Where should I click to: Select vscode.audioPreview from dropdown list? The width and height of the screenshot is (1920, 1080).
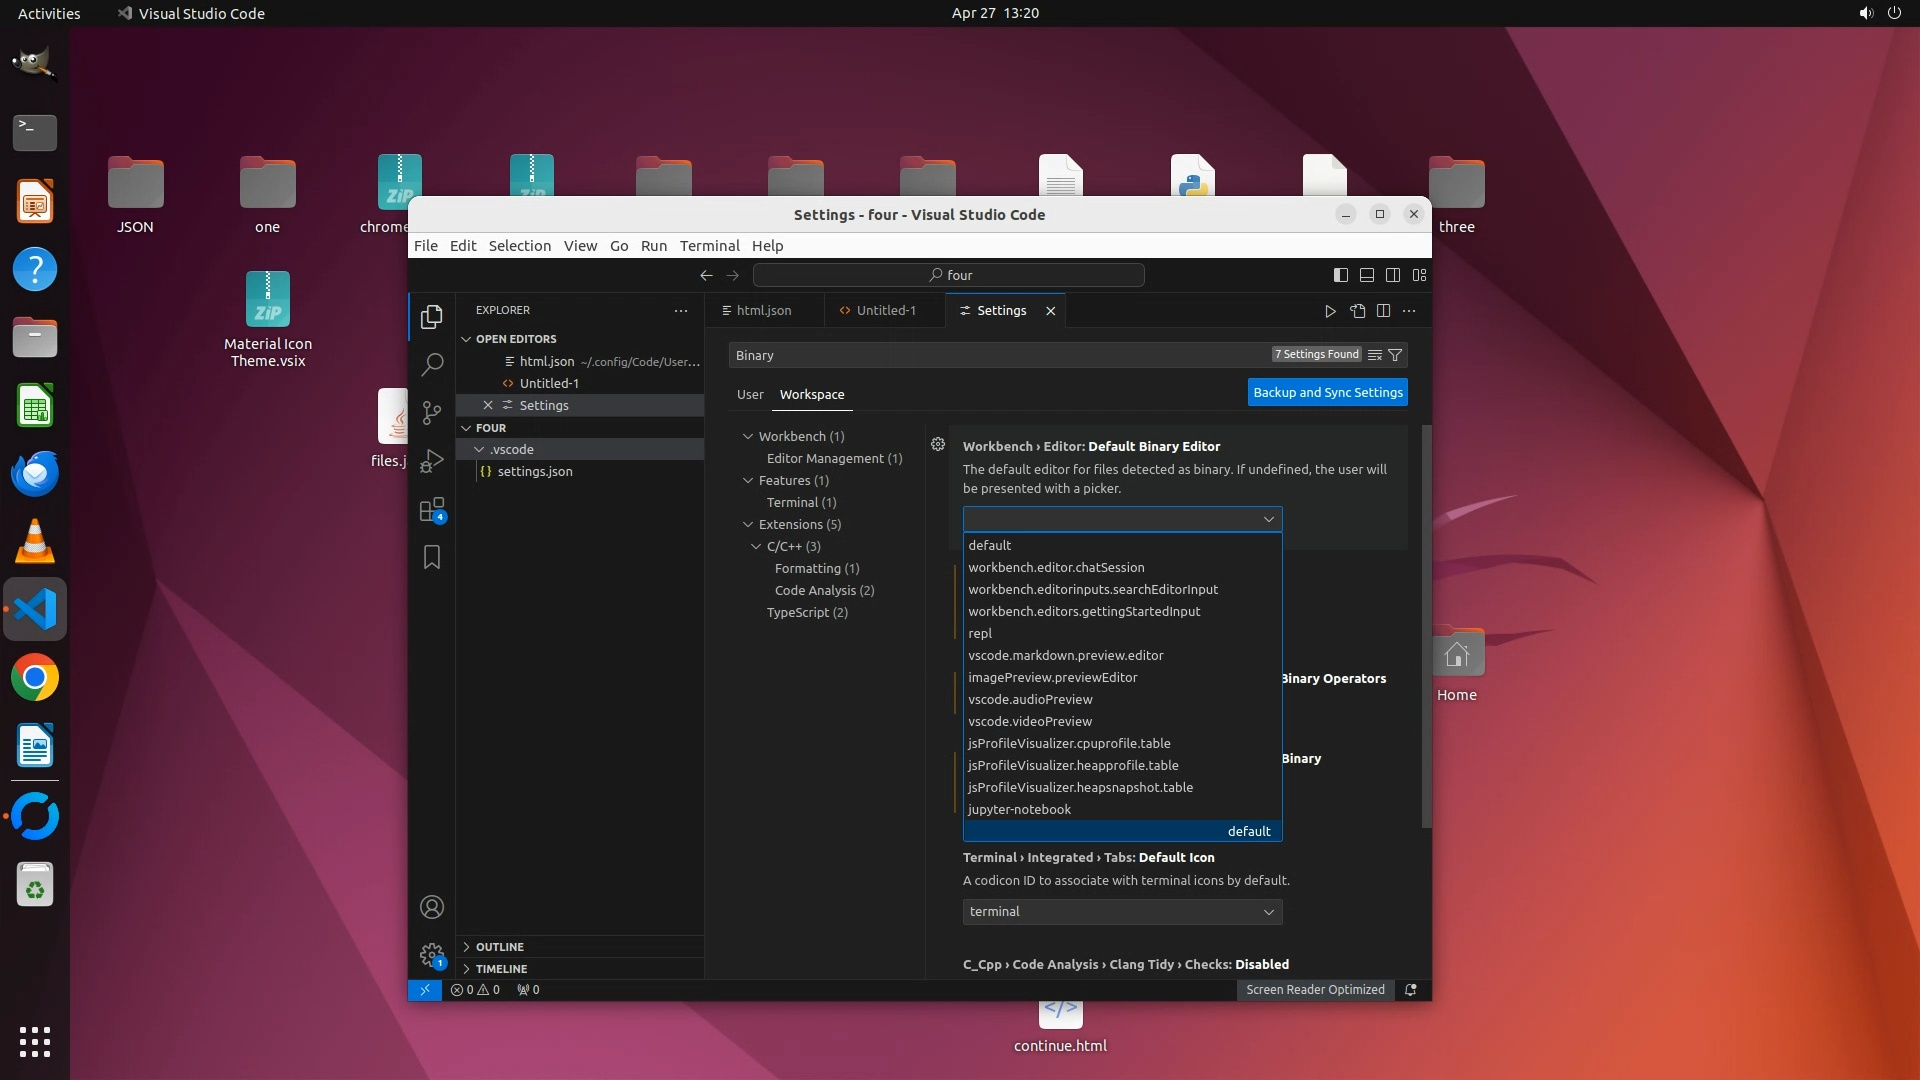(x=1030, y=699)
